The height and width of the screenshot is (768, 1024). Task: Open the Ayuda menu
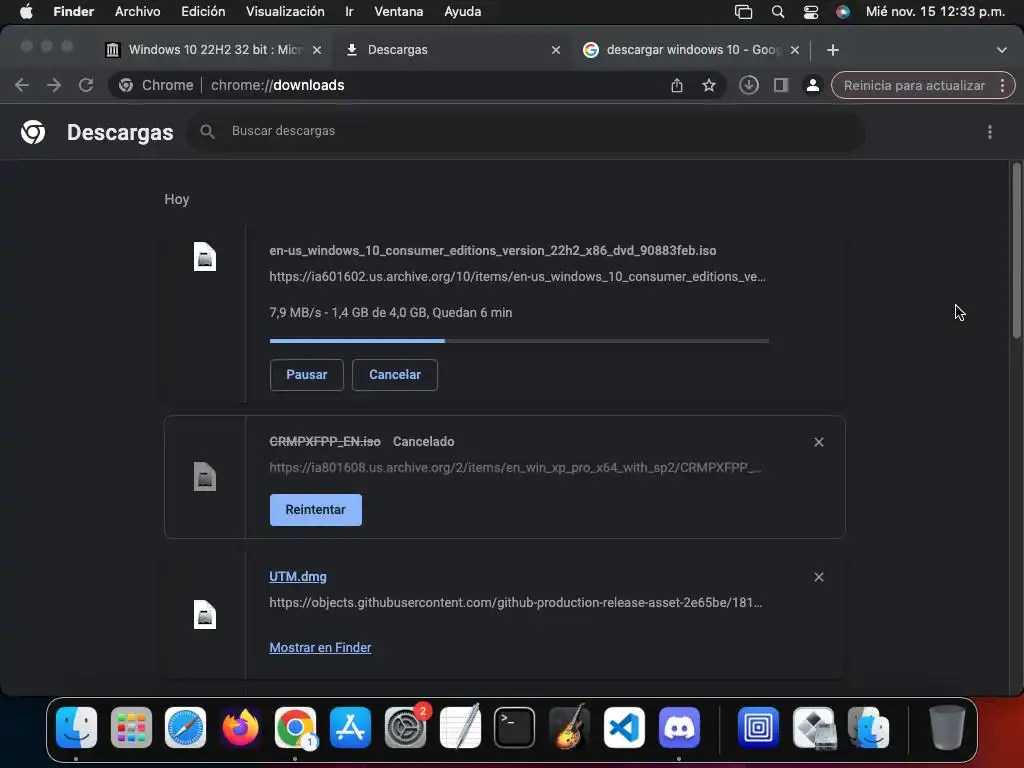click(462, 12)
